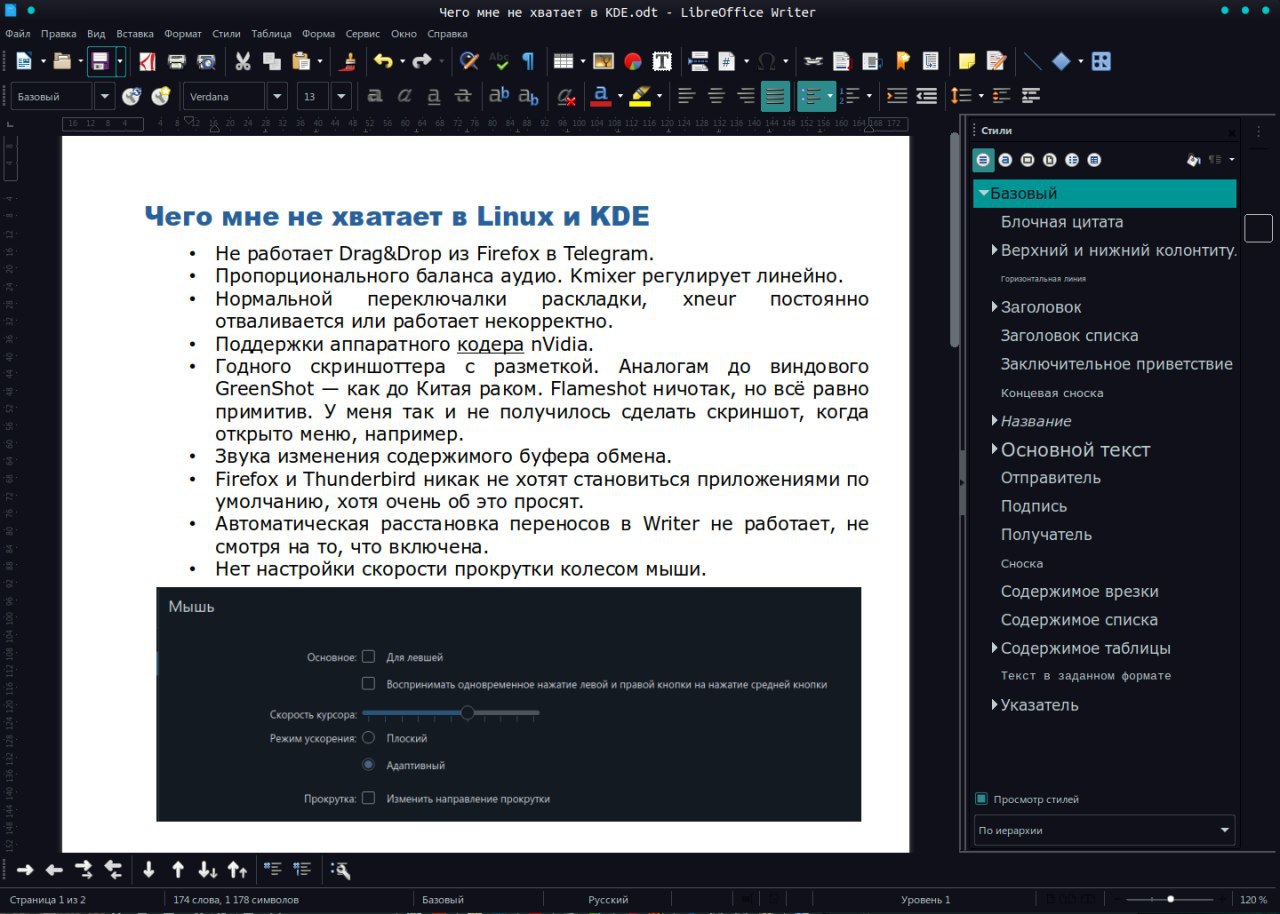Open the Verdana font name dropdown arrow
The height and width of the screenshot is (914, 1280).
(278, 97)
